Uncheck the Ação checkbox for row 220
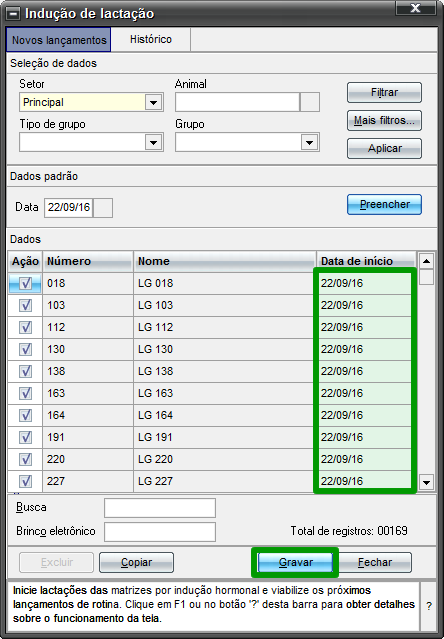The image size is (444, 639). click(25, 459)
